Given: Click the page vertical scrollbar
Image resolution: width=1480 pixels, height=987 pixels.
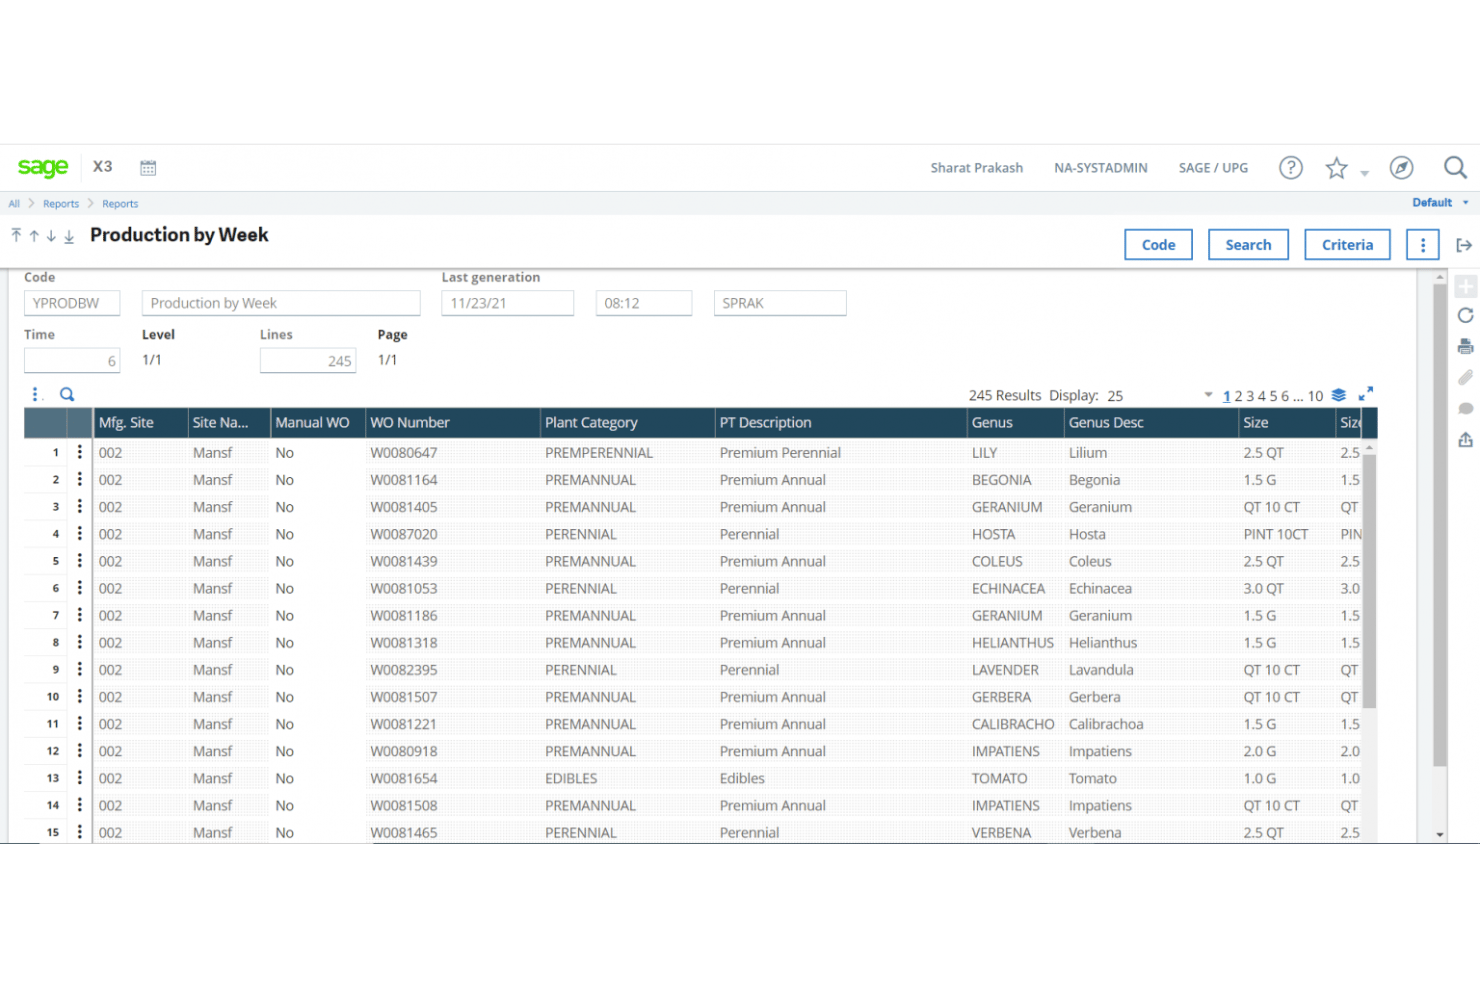Looking at the screenshot, I should [1440, 524].
